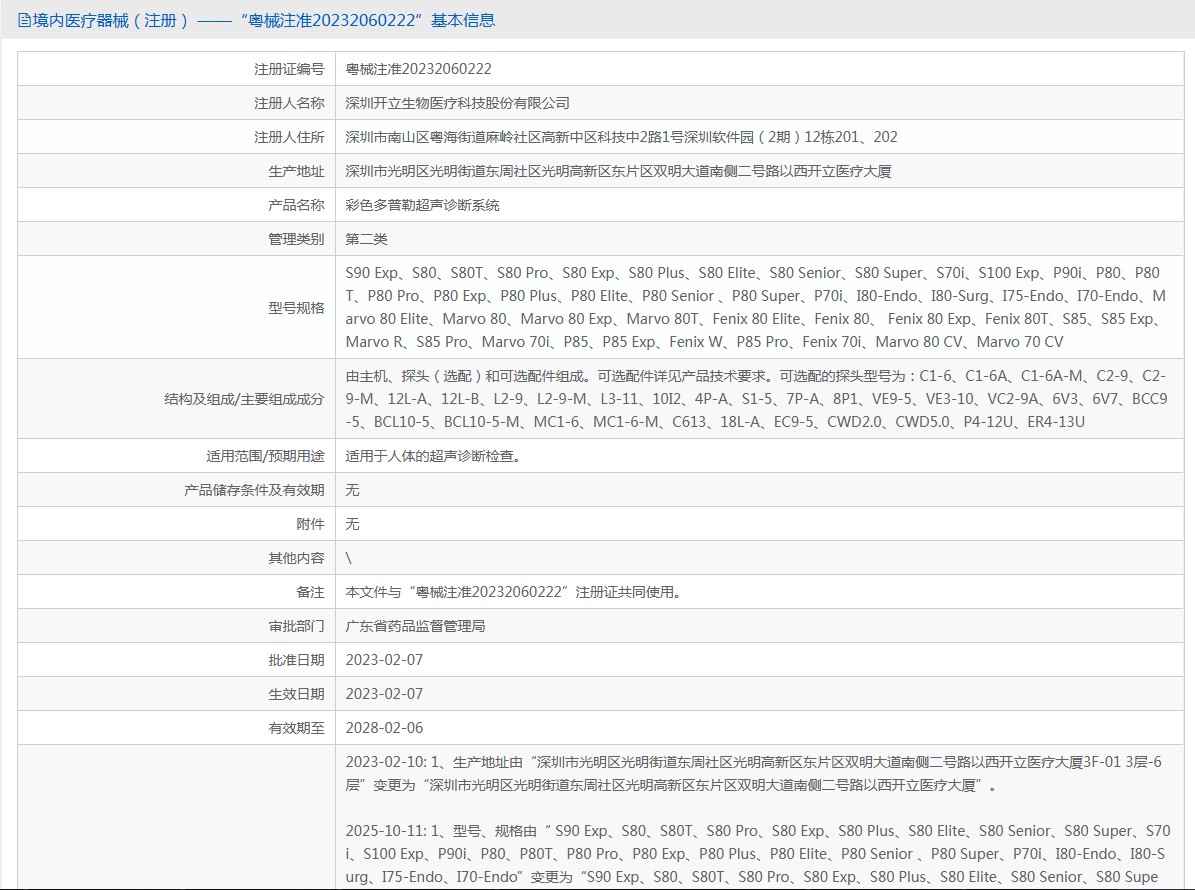The height and width of the screenshot is (890, 1195).
Task: Select the remark text 本文件与…注册证共同使用。
Action: coord(514,592)
